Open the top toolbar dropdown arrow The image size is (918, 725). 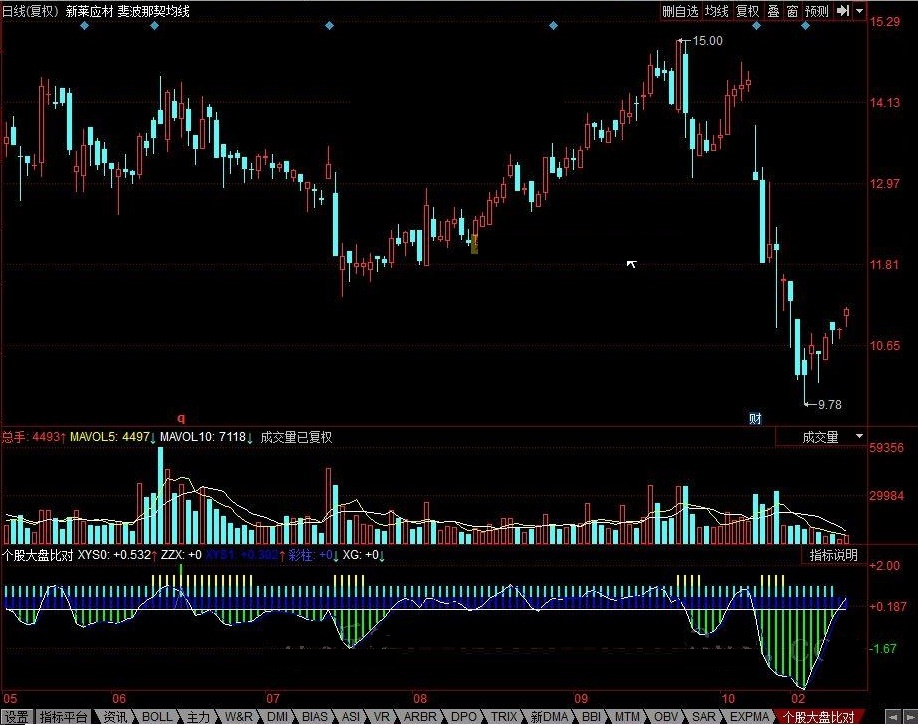(859, 11)
